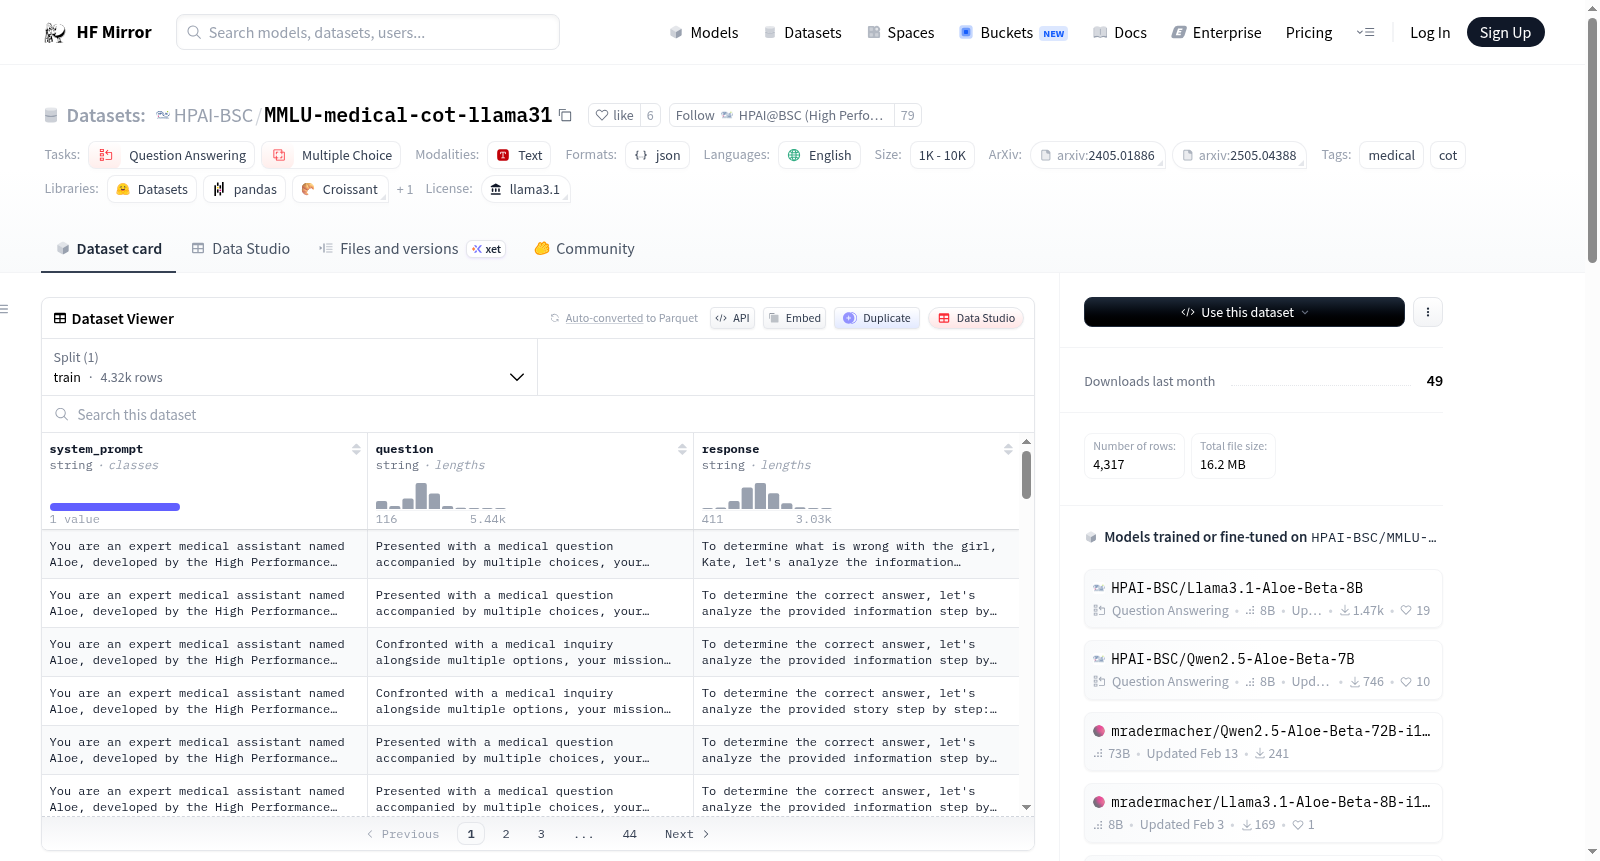
Task: Go to Next page of rows
Action: click(687, 834)
